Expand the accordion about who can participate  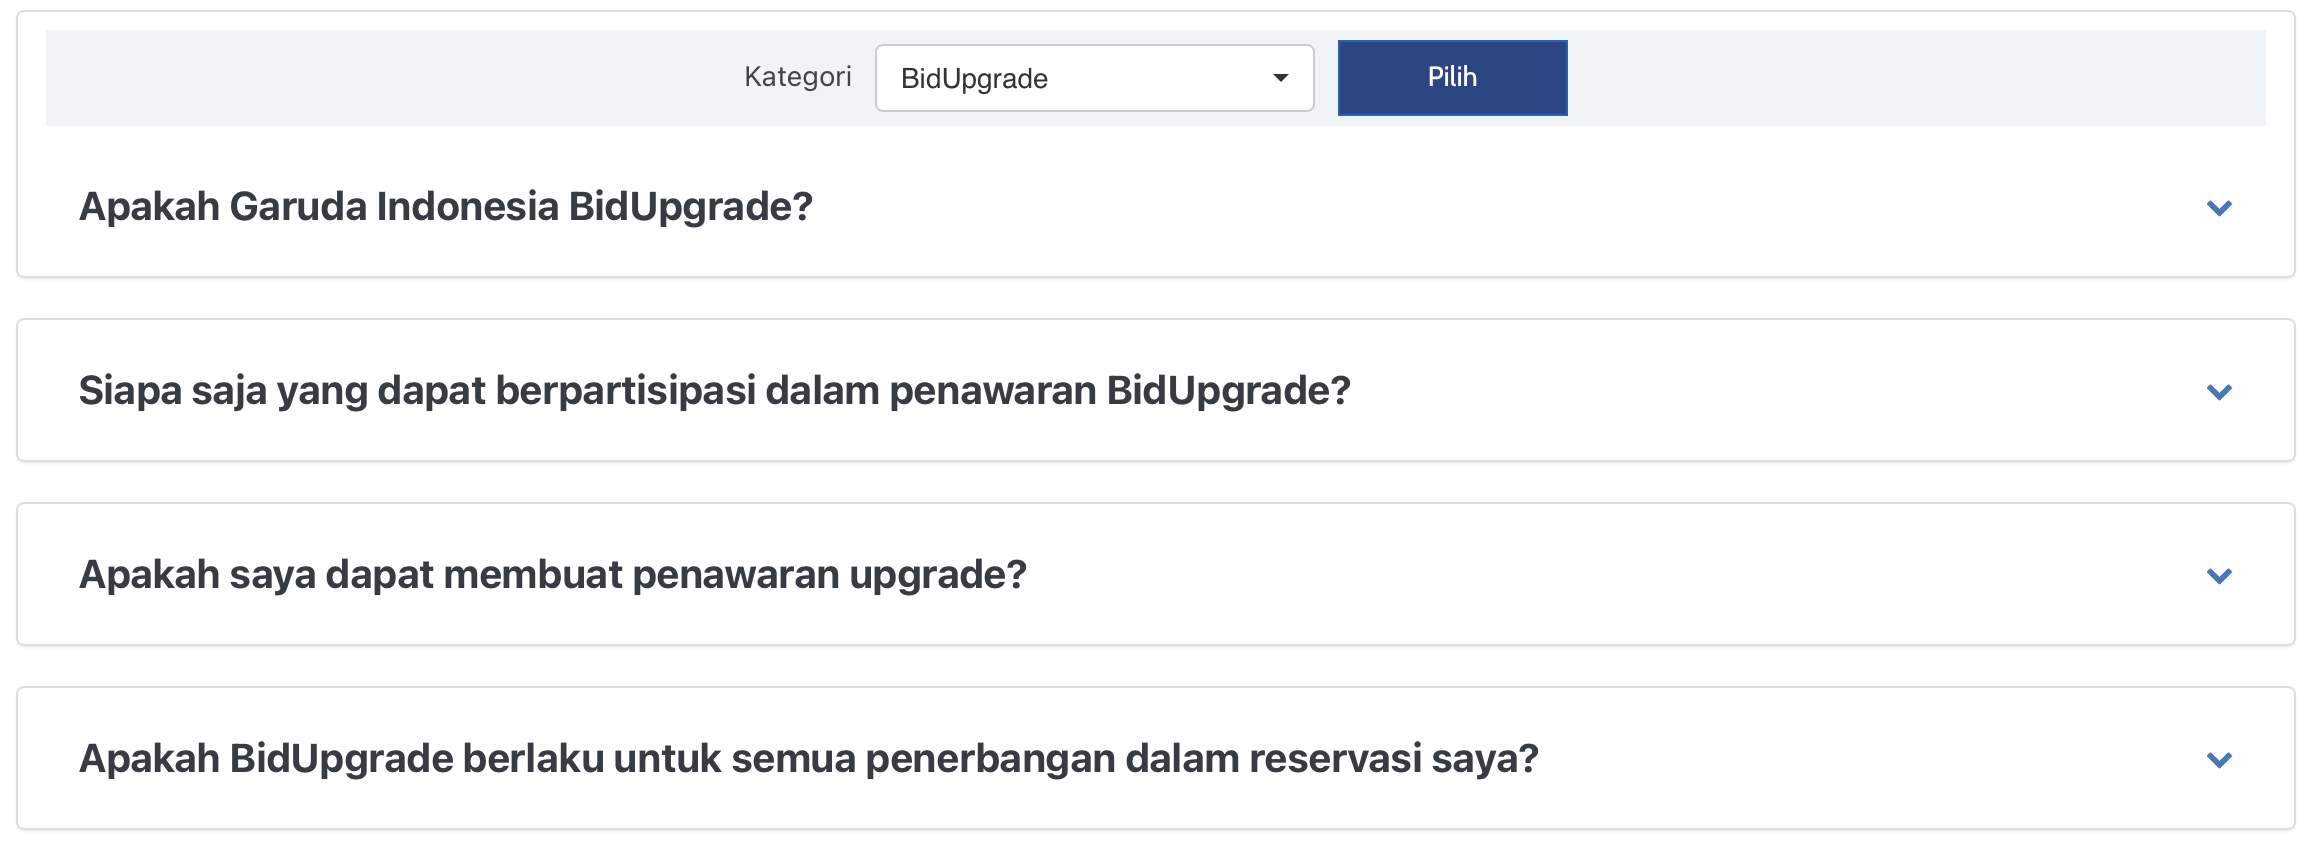point(1155,391)
